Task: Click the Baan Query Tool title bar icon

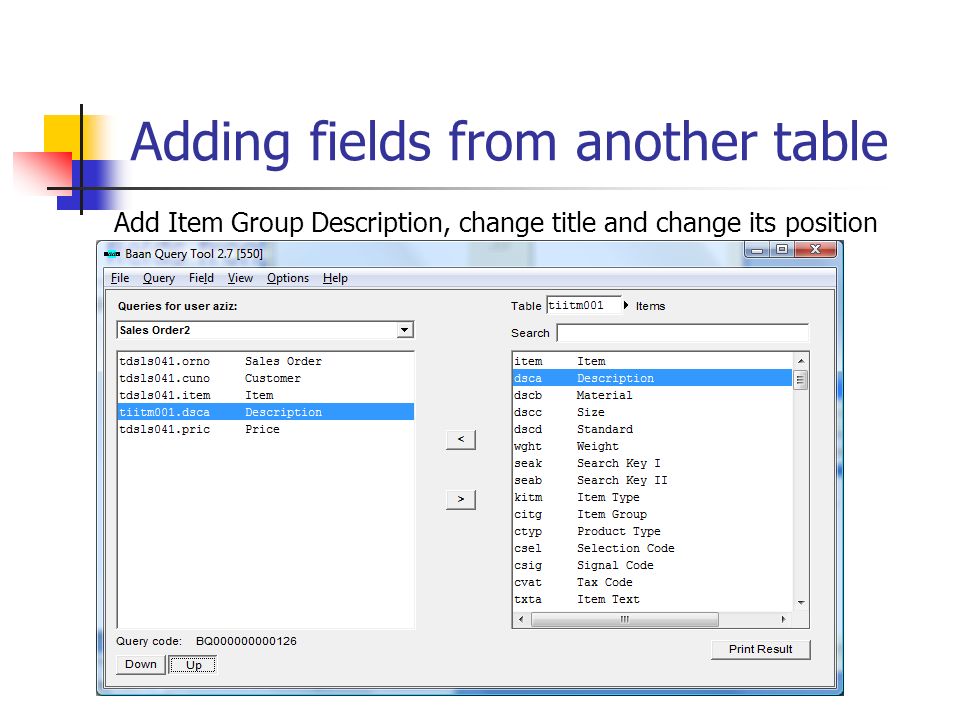Action: (x=112, y=255)
